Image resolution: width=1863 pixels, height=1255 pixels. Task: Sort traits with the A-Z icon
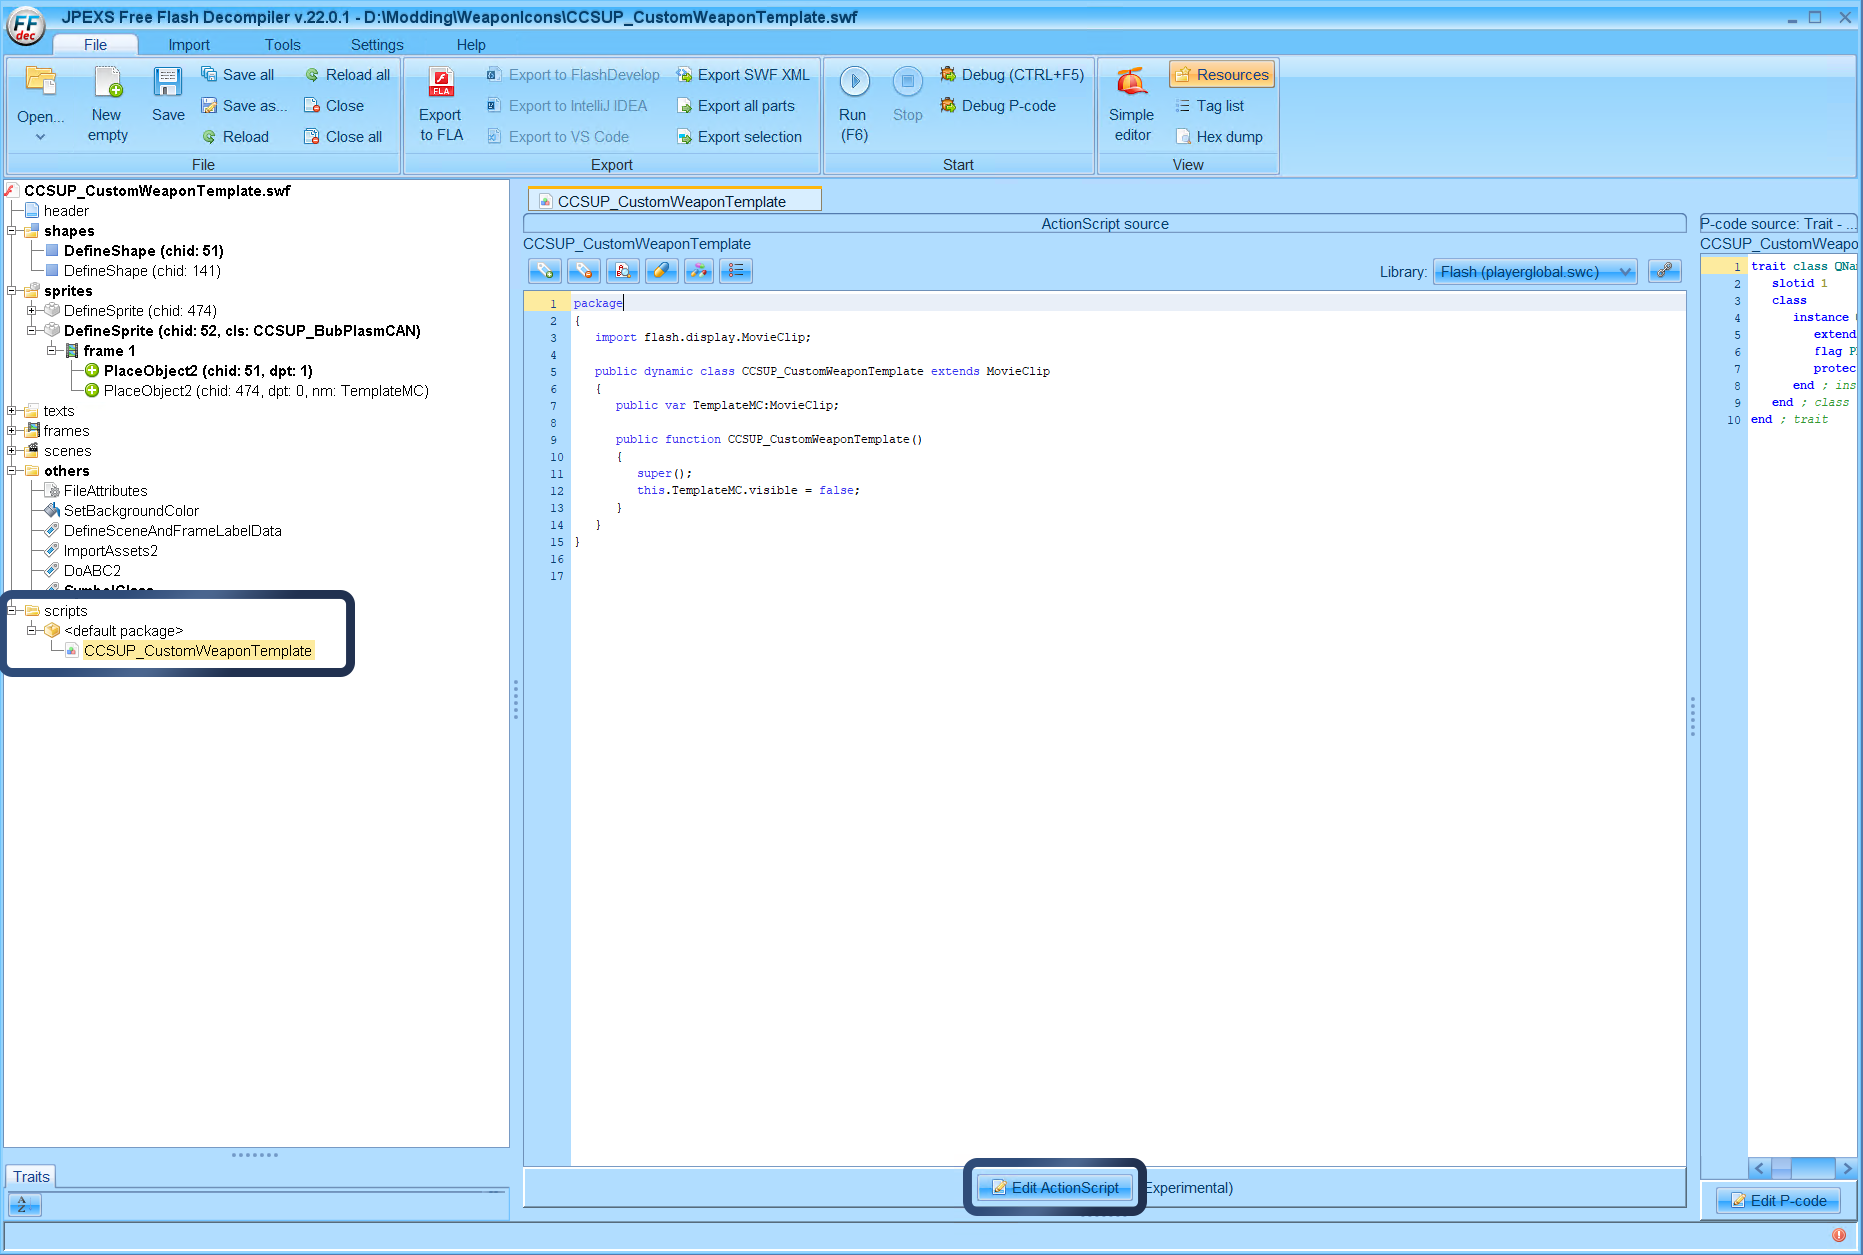24,1205
